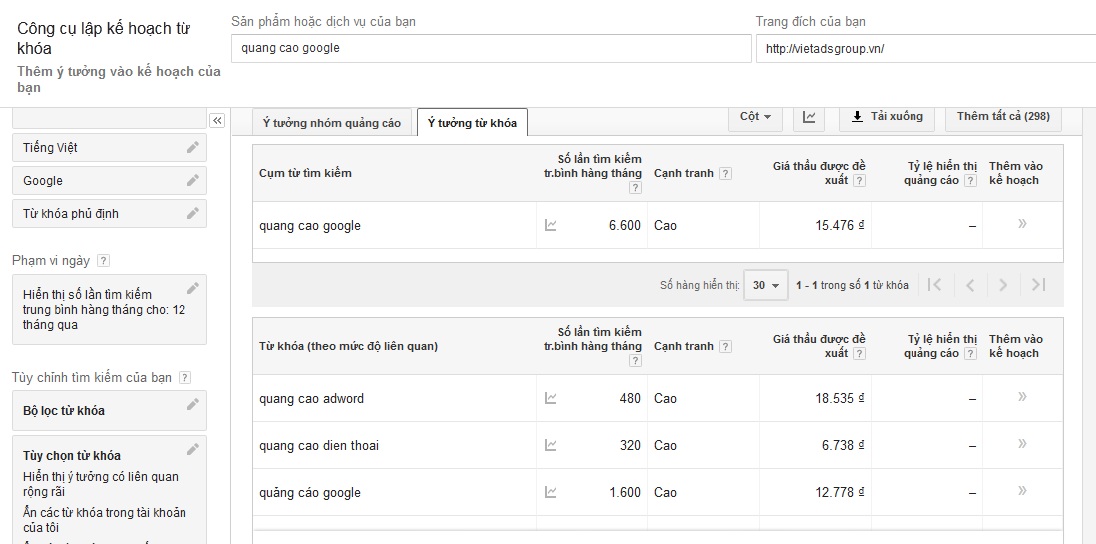1096x544 pixels.
Task: Open help for Phạm vi ngày
Action: [103, 261]
